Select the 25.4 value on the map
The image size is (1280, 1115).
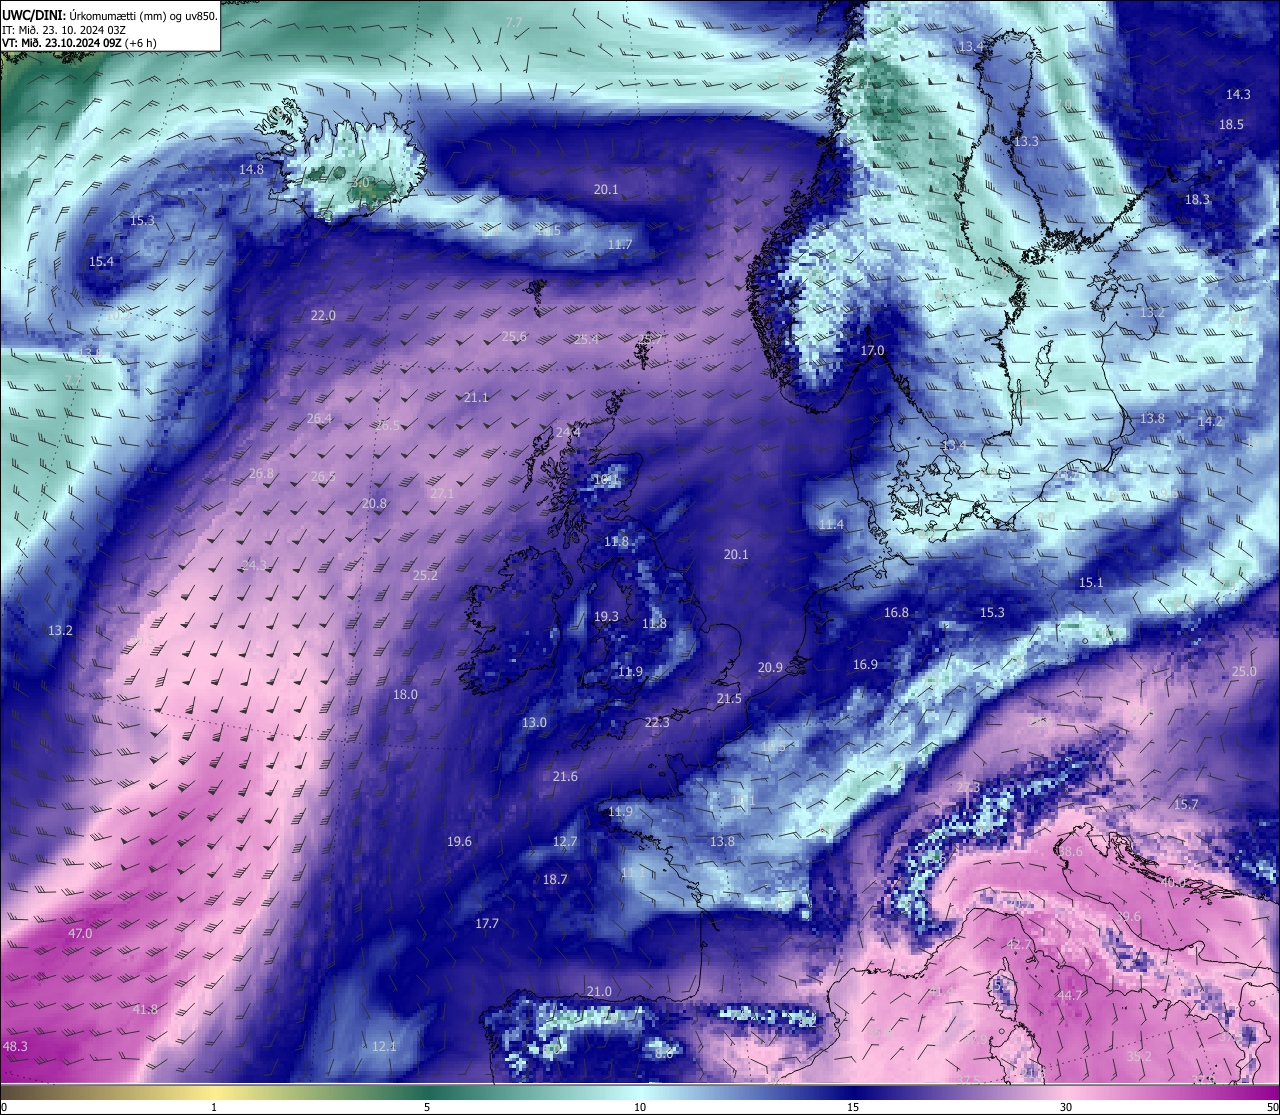click(x=586, y=339)
